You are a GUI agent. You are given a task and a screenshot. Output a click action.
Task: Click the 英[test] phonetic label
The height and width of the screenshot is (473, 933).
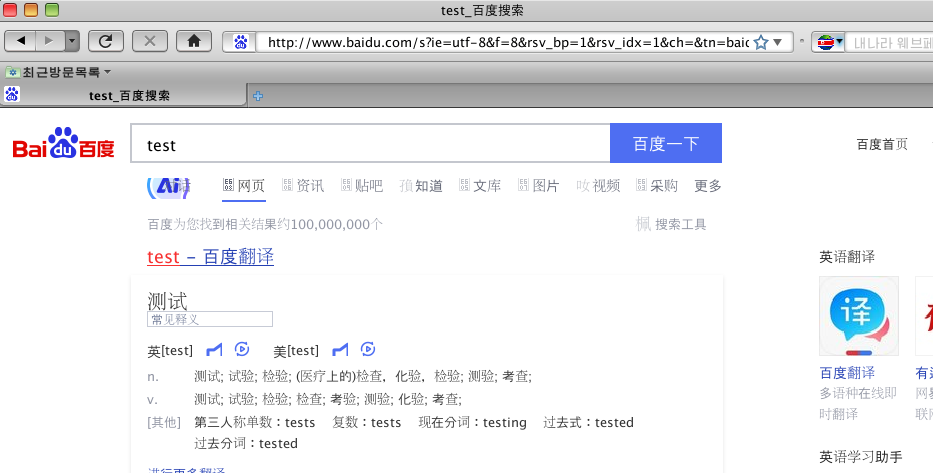[170, 351]
